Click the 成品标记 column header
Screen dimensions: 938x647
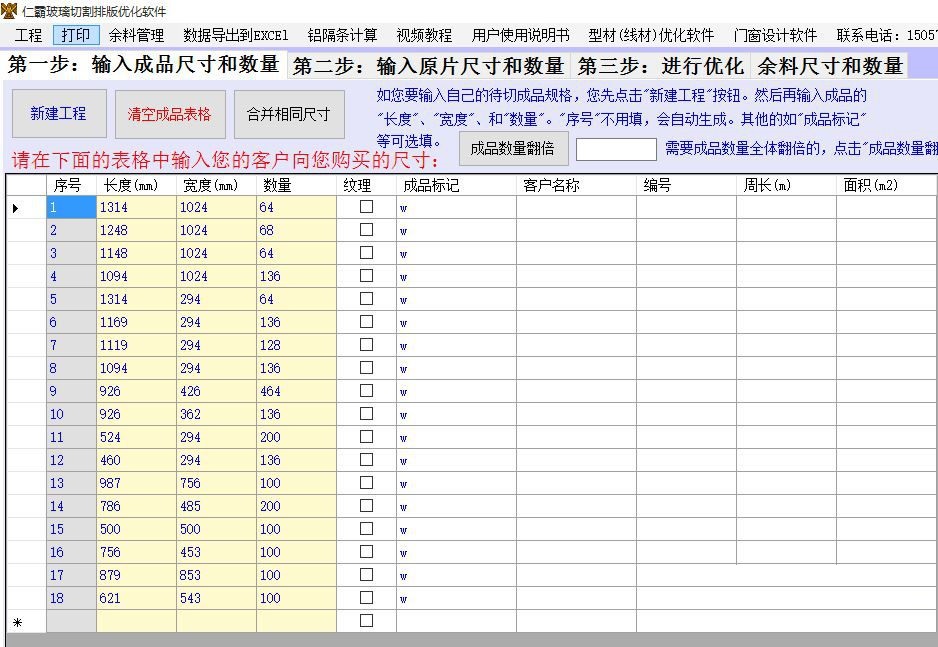tap(456, 185)
